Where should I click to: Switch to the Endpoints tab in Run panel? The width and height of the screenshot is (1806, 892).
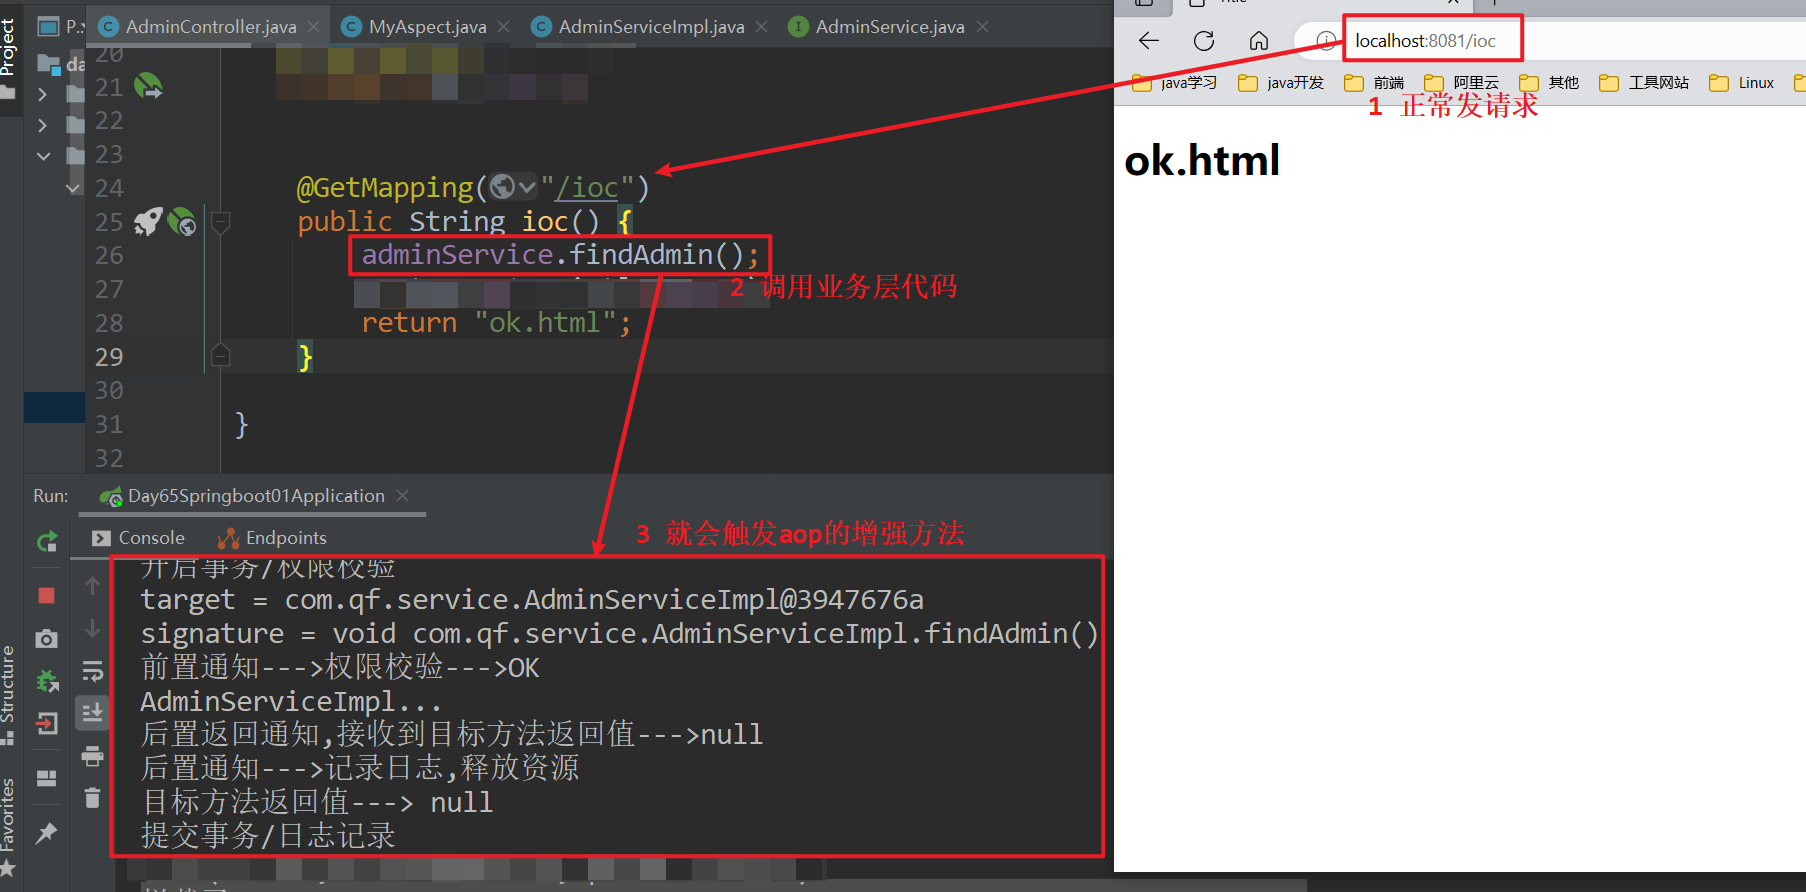tap(273, 538)
